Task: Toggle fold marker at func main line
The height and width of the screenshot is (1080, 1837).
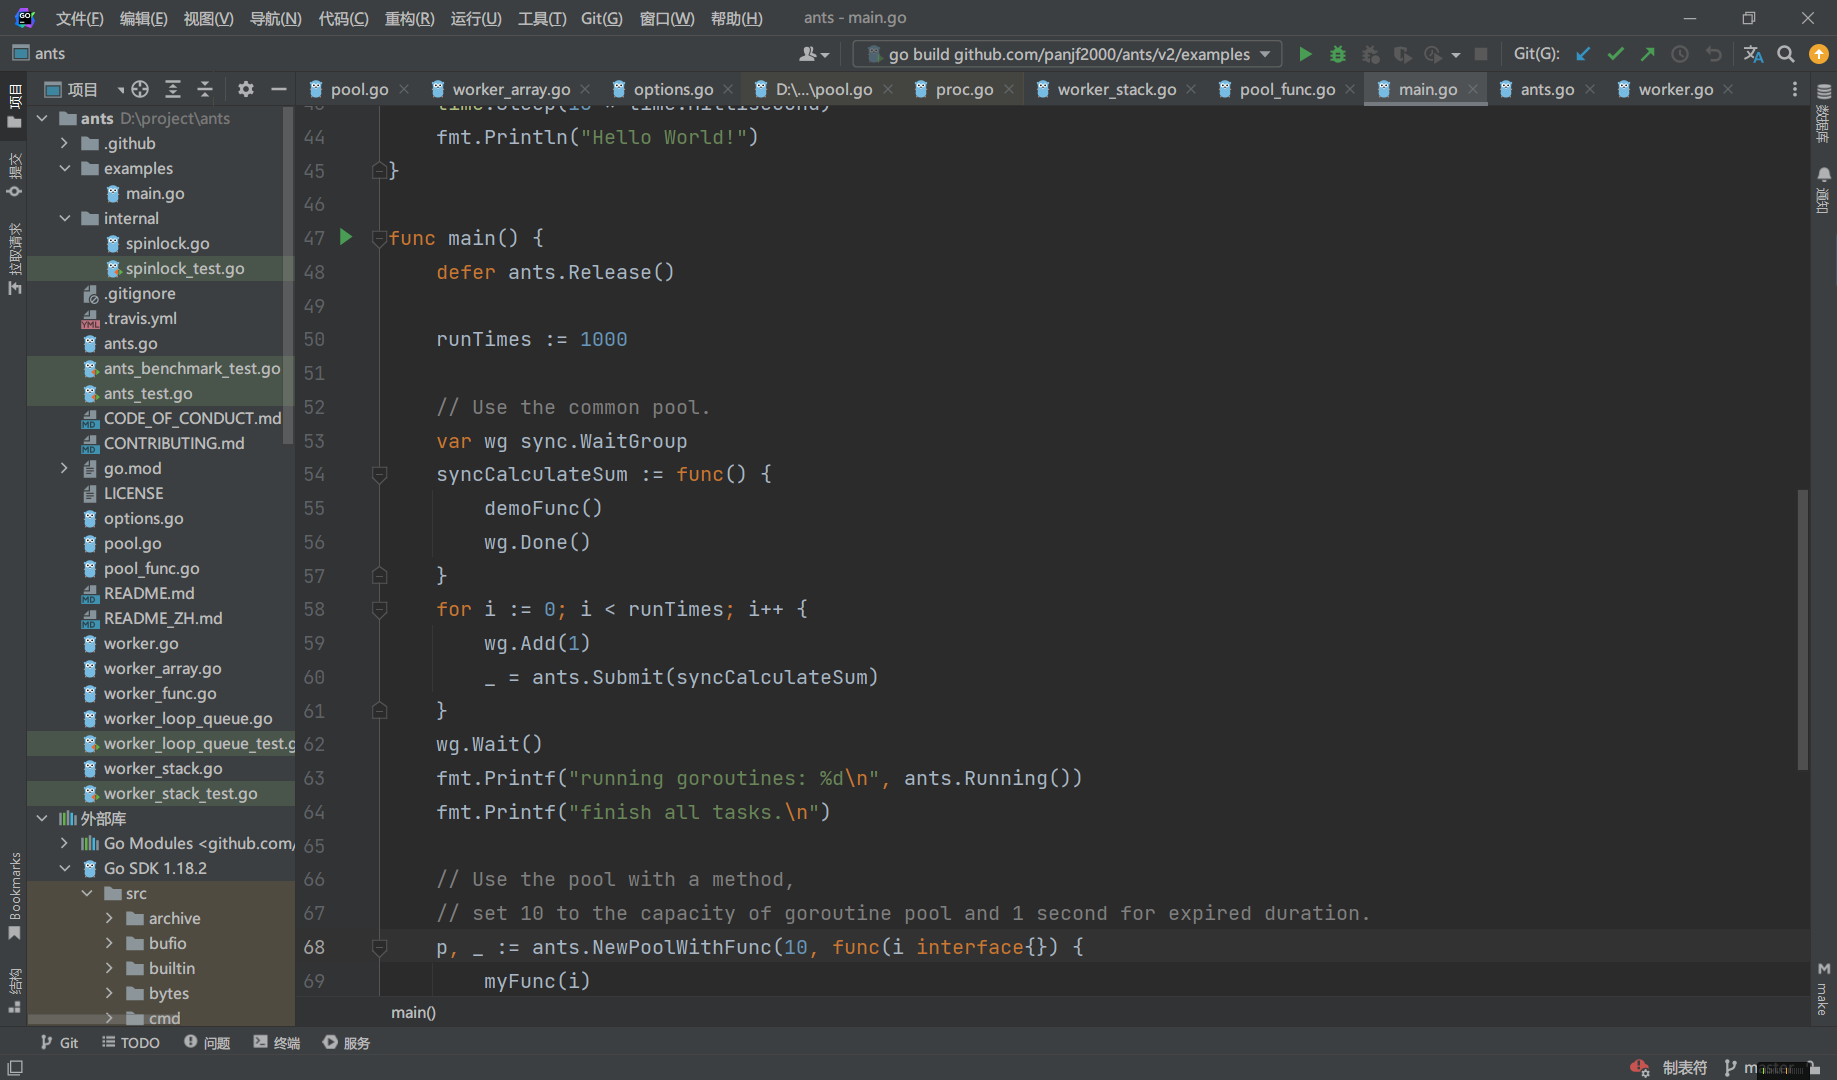Action: (x=380, y=238)
